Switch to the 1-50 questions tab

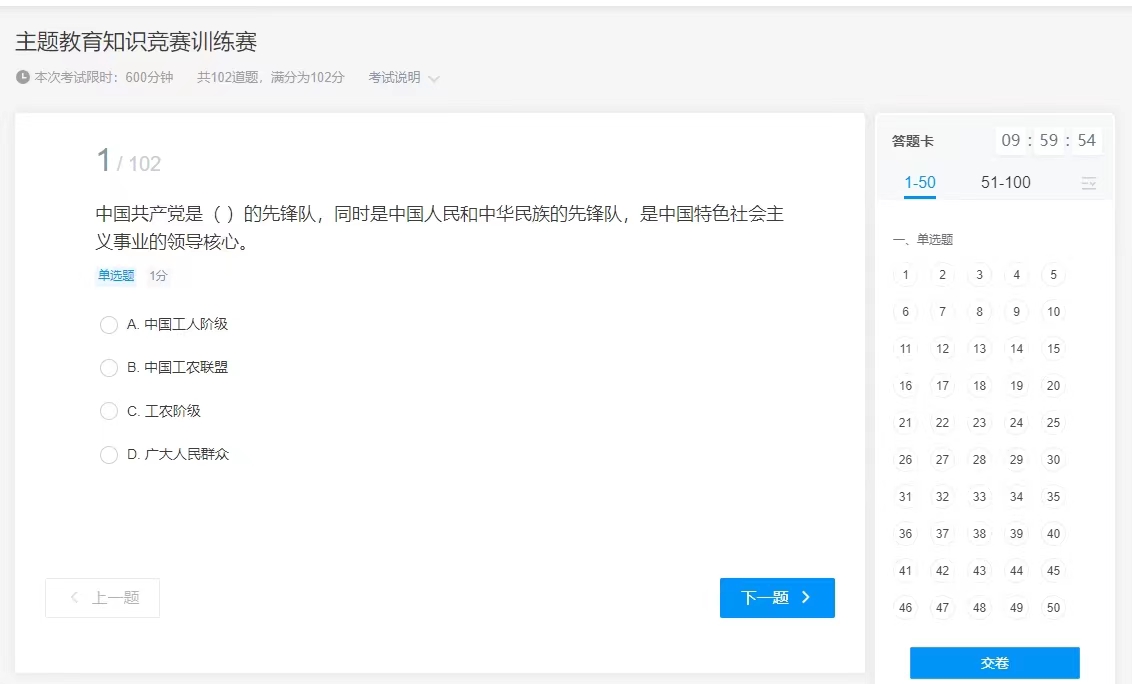920,183
